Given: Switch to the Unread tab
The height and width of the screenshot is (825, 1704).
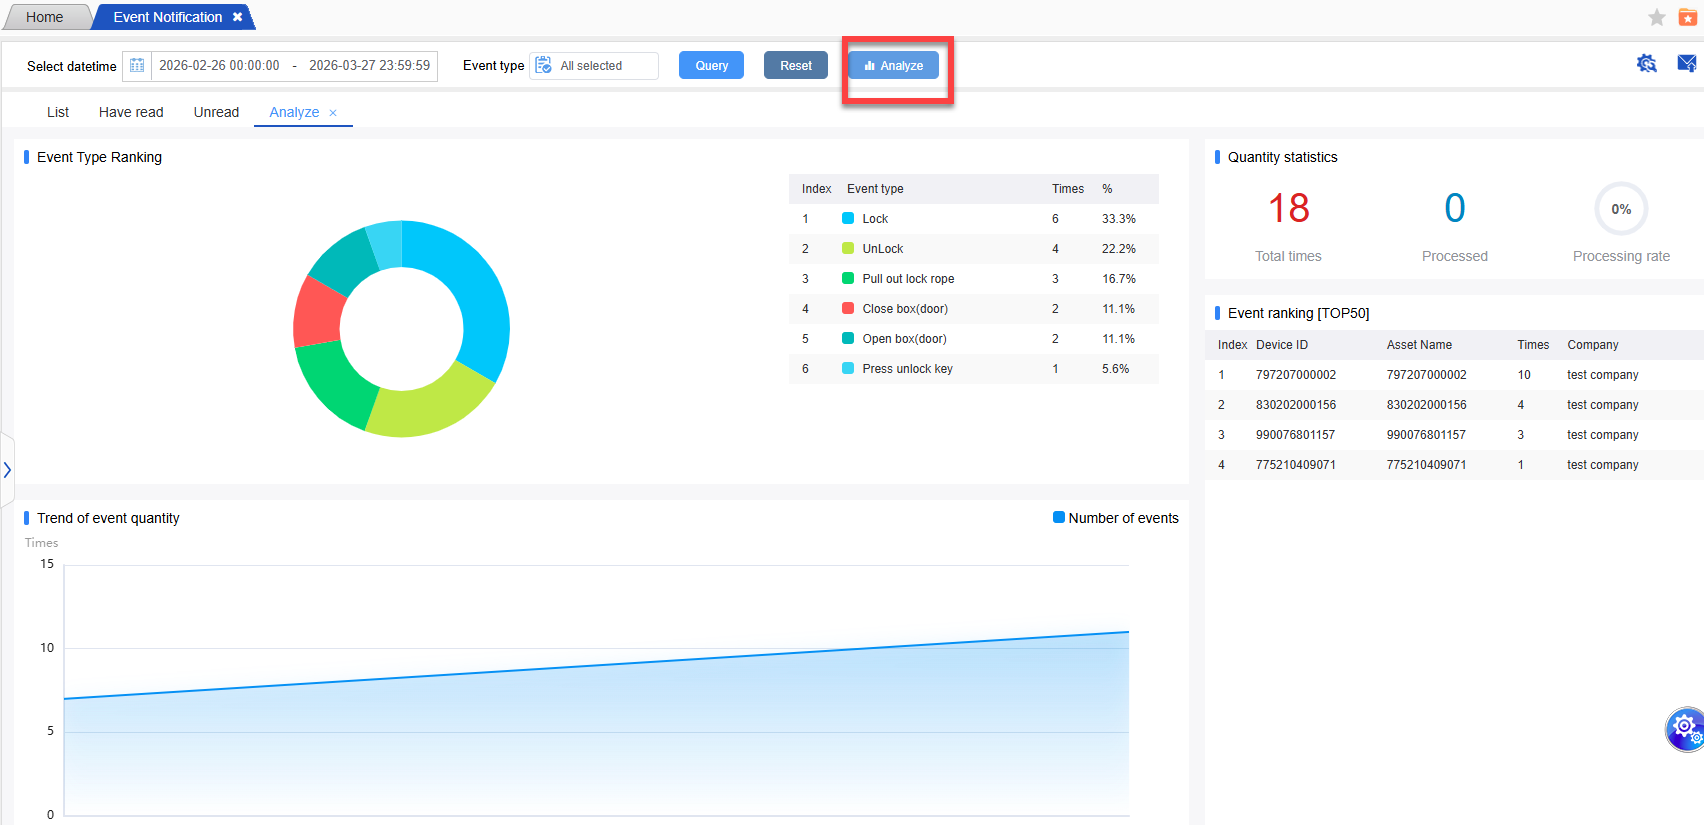Looking at the screenshot, I should coord(216,112).
